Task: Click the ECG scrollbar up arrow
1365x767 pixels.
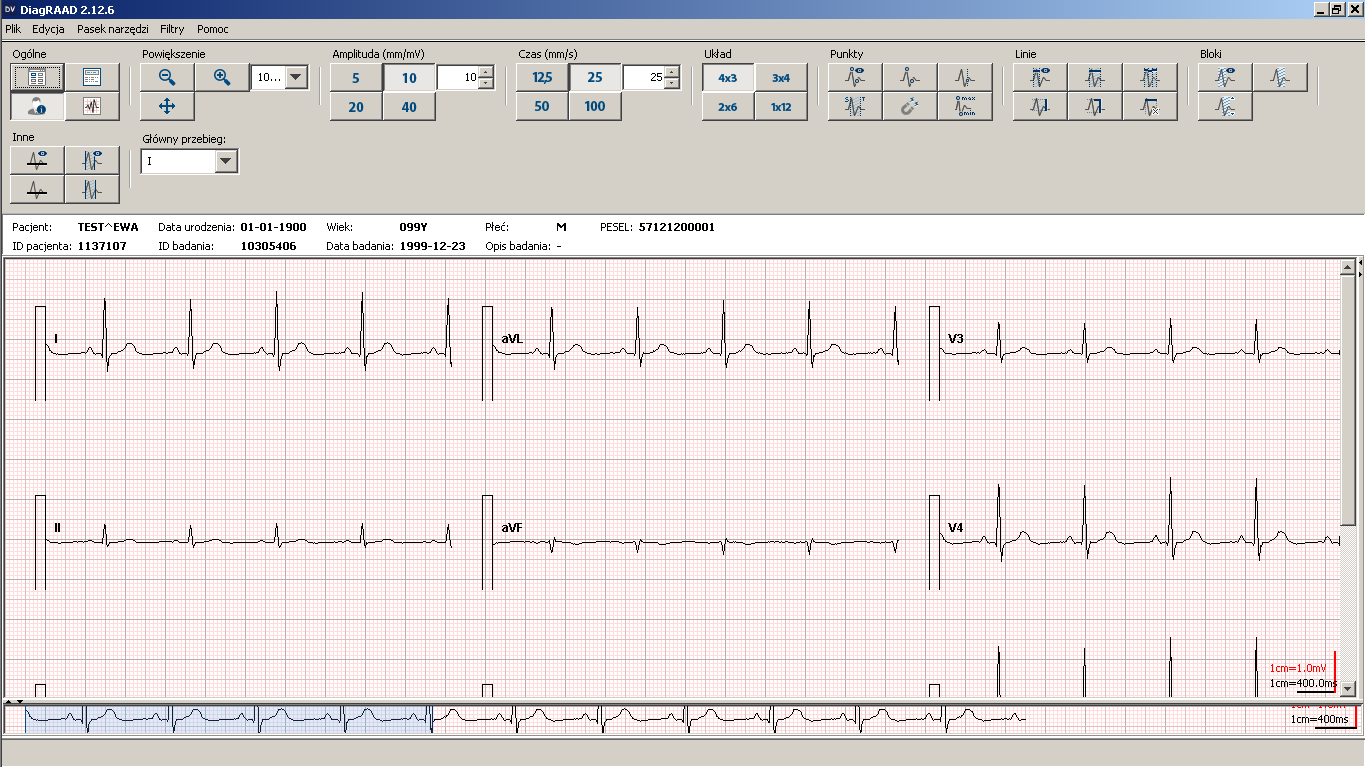Action: (x=1348, y=267)
